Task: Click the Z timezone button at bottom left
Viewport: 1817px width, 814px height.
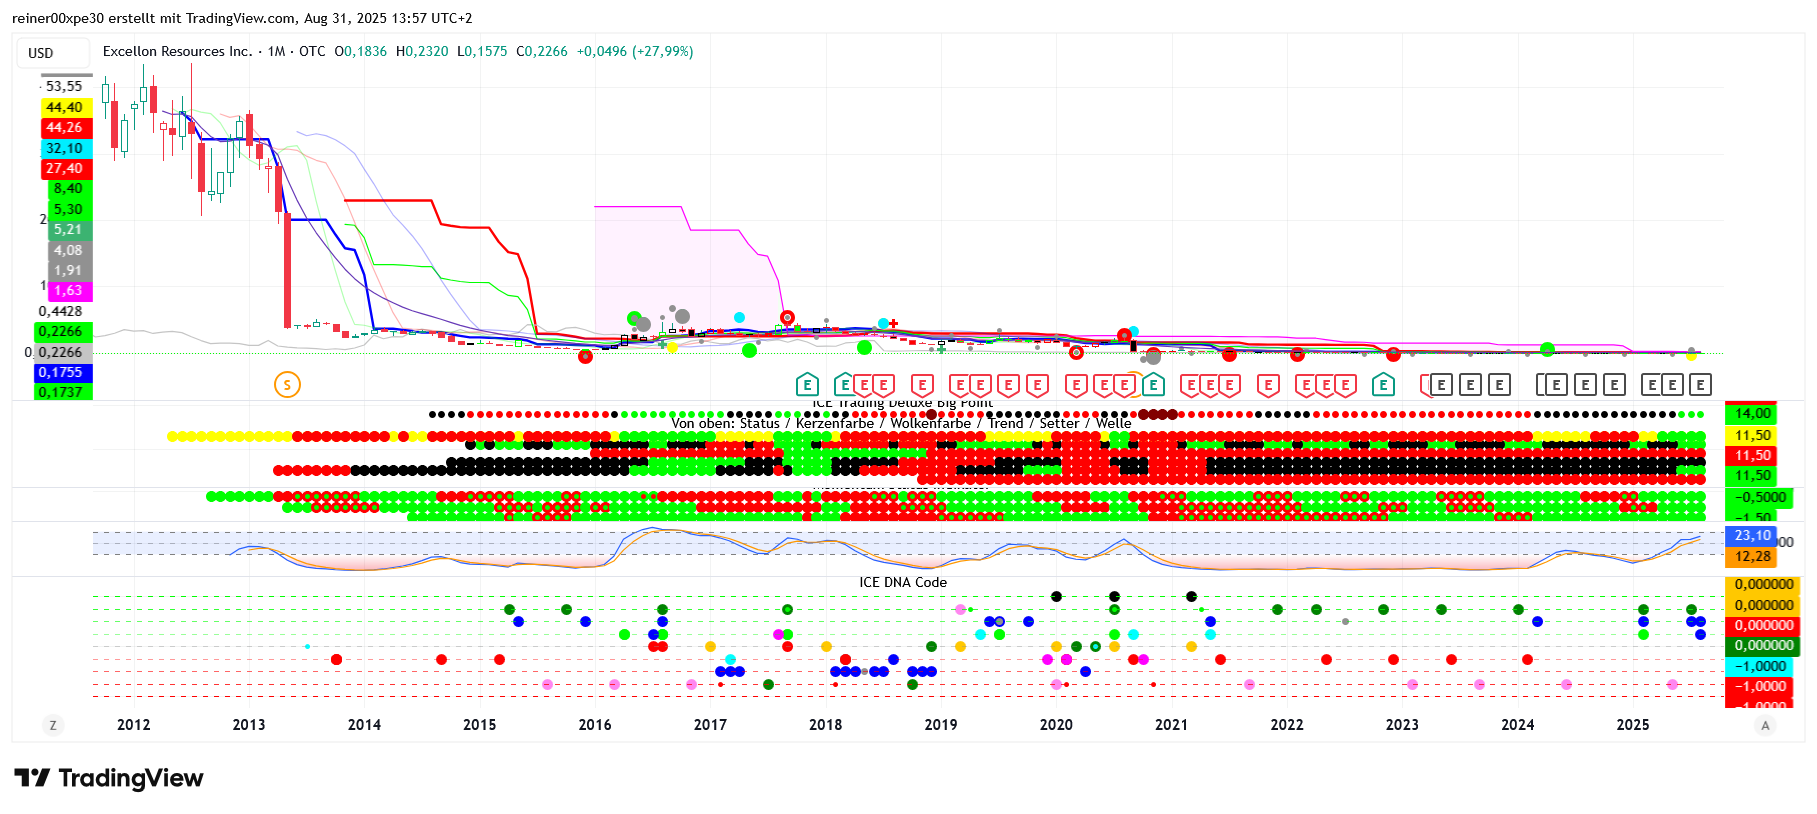Action: coord(53,725)
